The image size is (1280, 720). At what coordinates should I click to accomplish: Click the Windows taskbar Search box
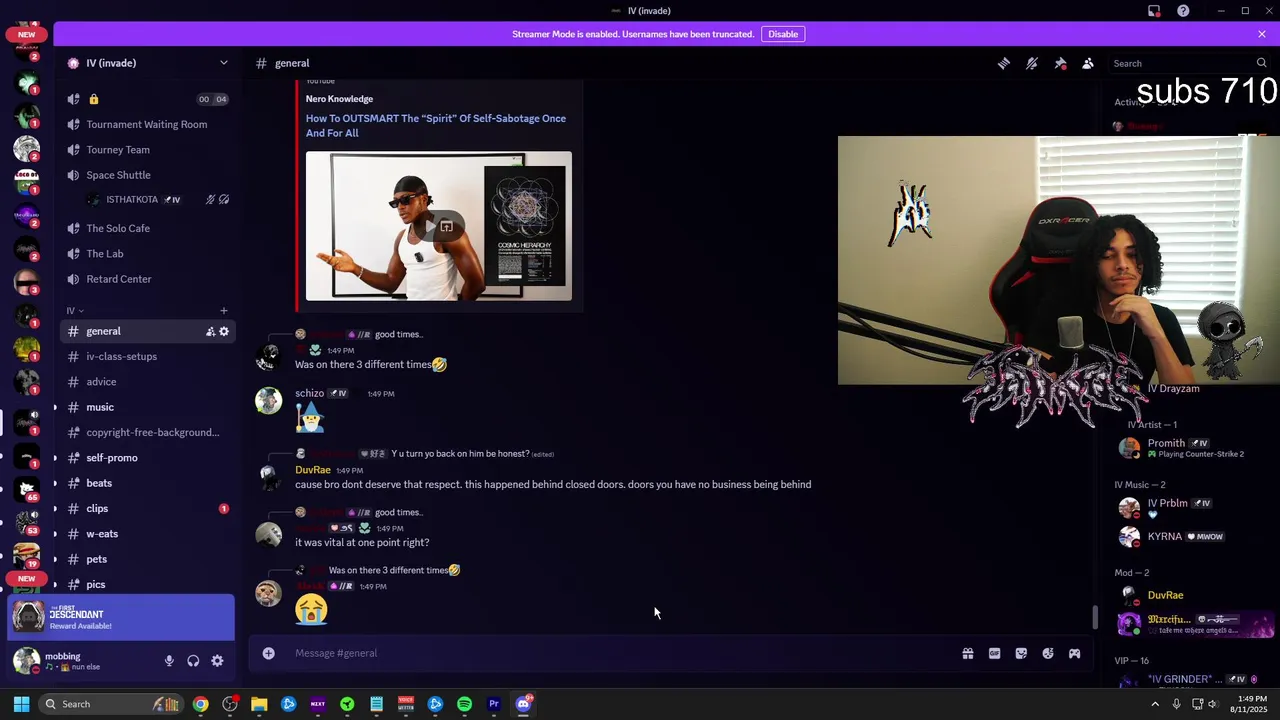click(x=111, y=704)
